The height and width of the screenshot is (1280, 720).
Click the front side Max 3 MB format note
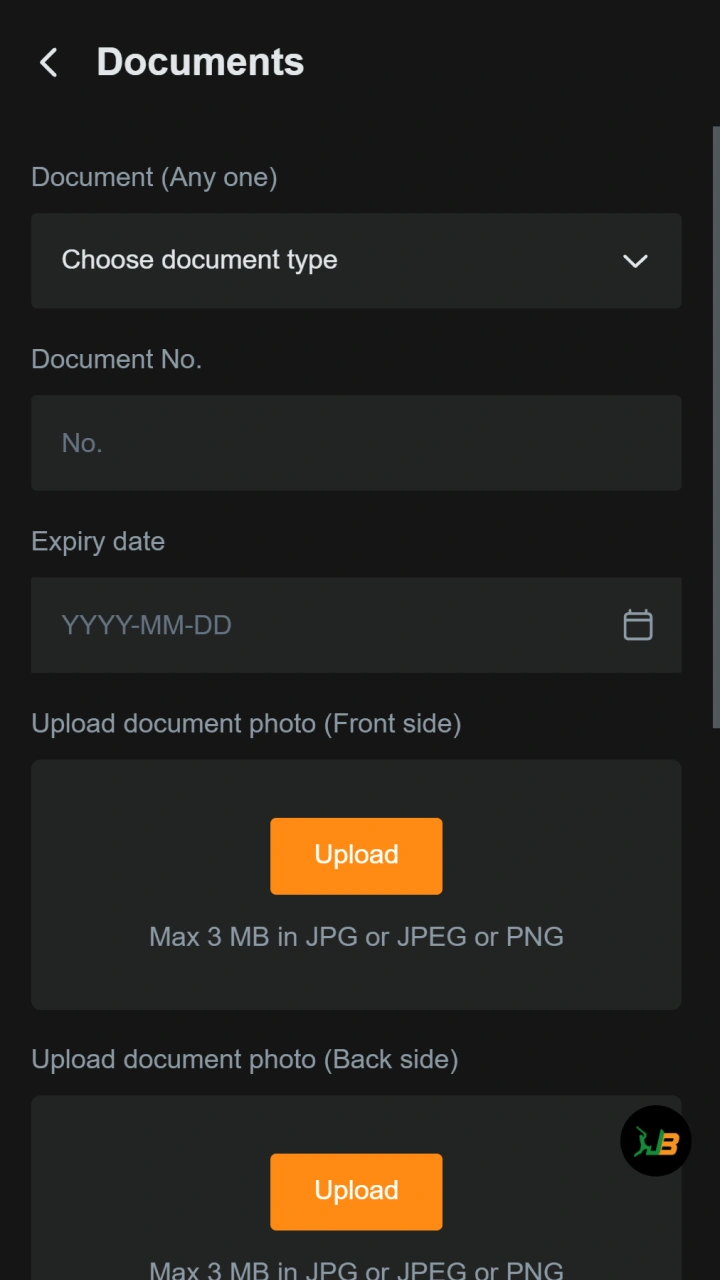[356, 937]
